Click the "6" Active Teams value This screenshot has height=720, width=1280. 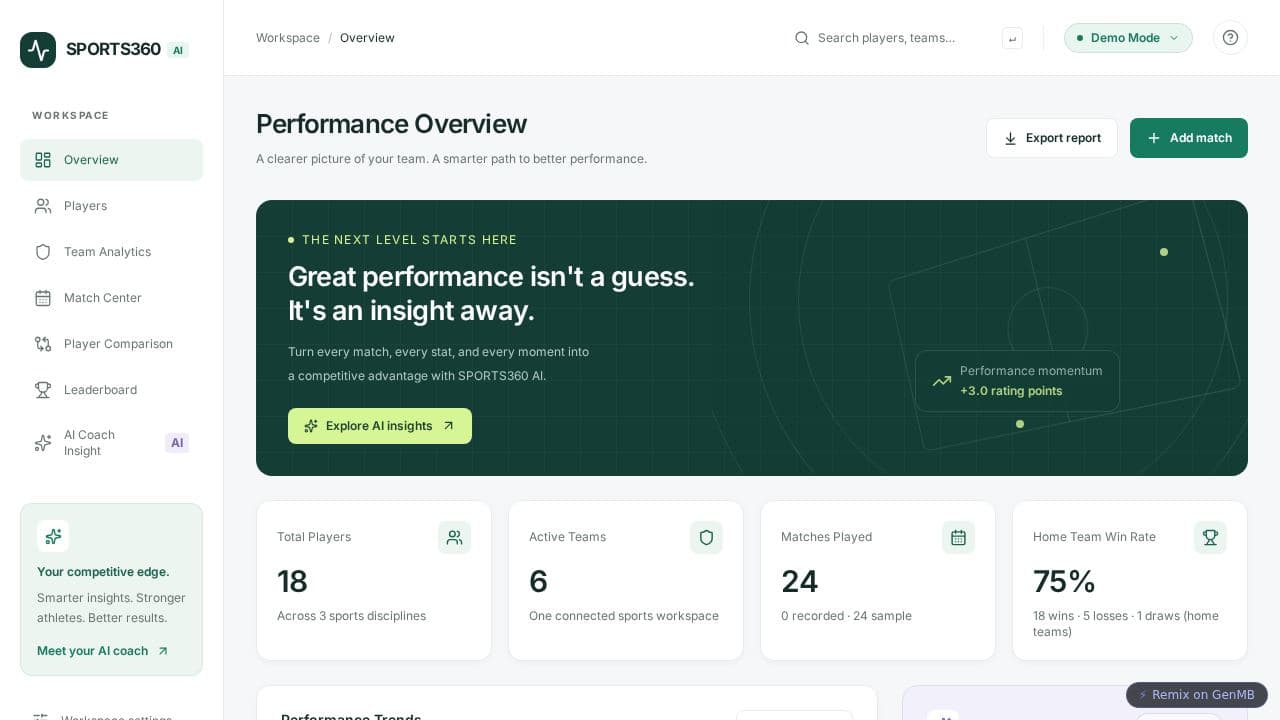538,581
